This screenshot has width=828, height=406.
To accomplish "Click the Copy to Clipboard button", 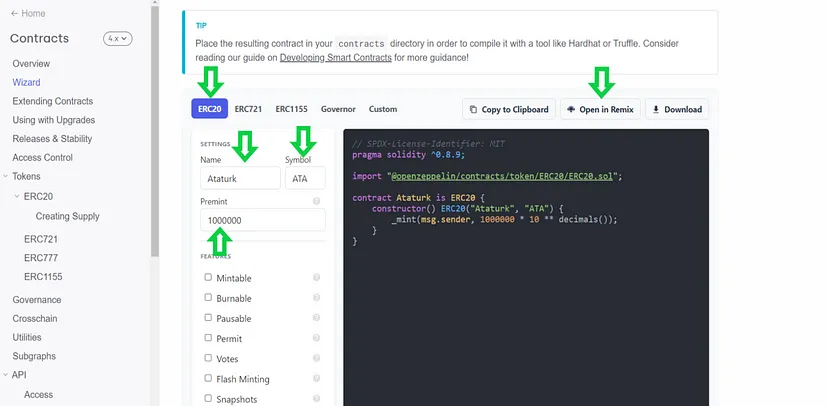I will (508, 109).
